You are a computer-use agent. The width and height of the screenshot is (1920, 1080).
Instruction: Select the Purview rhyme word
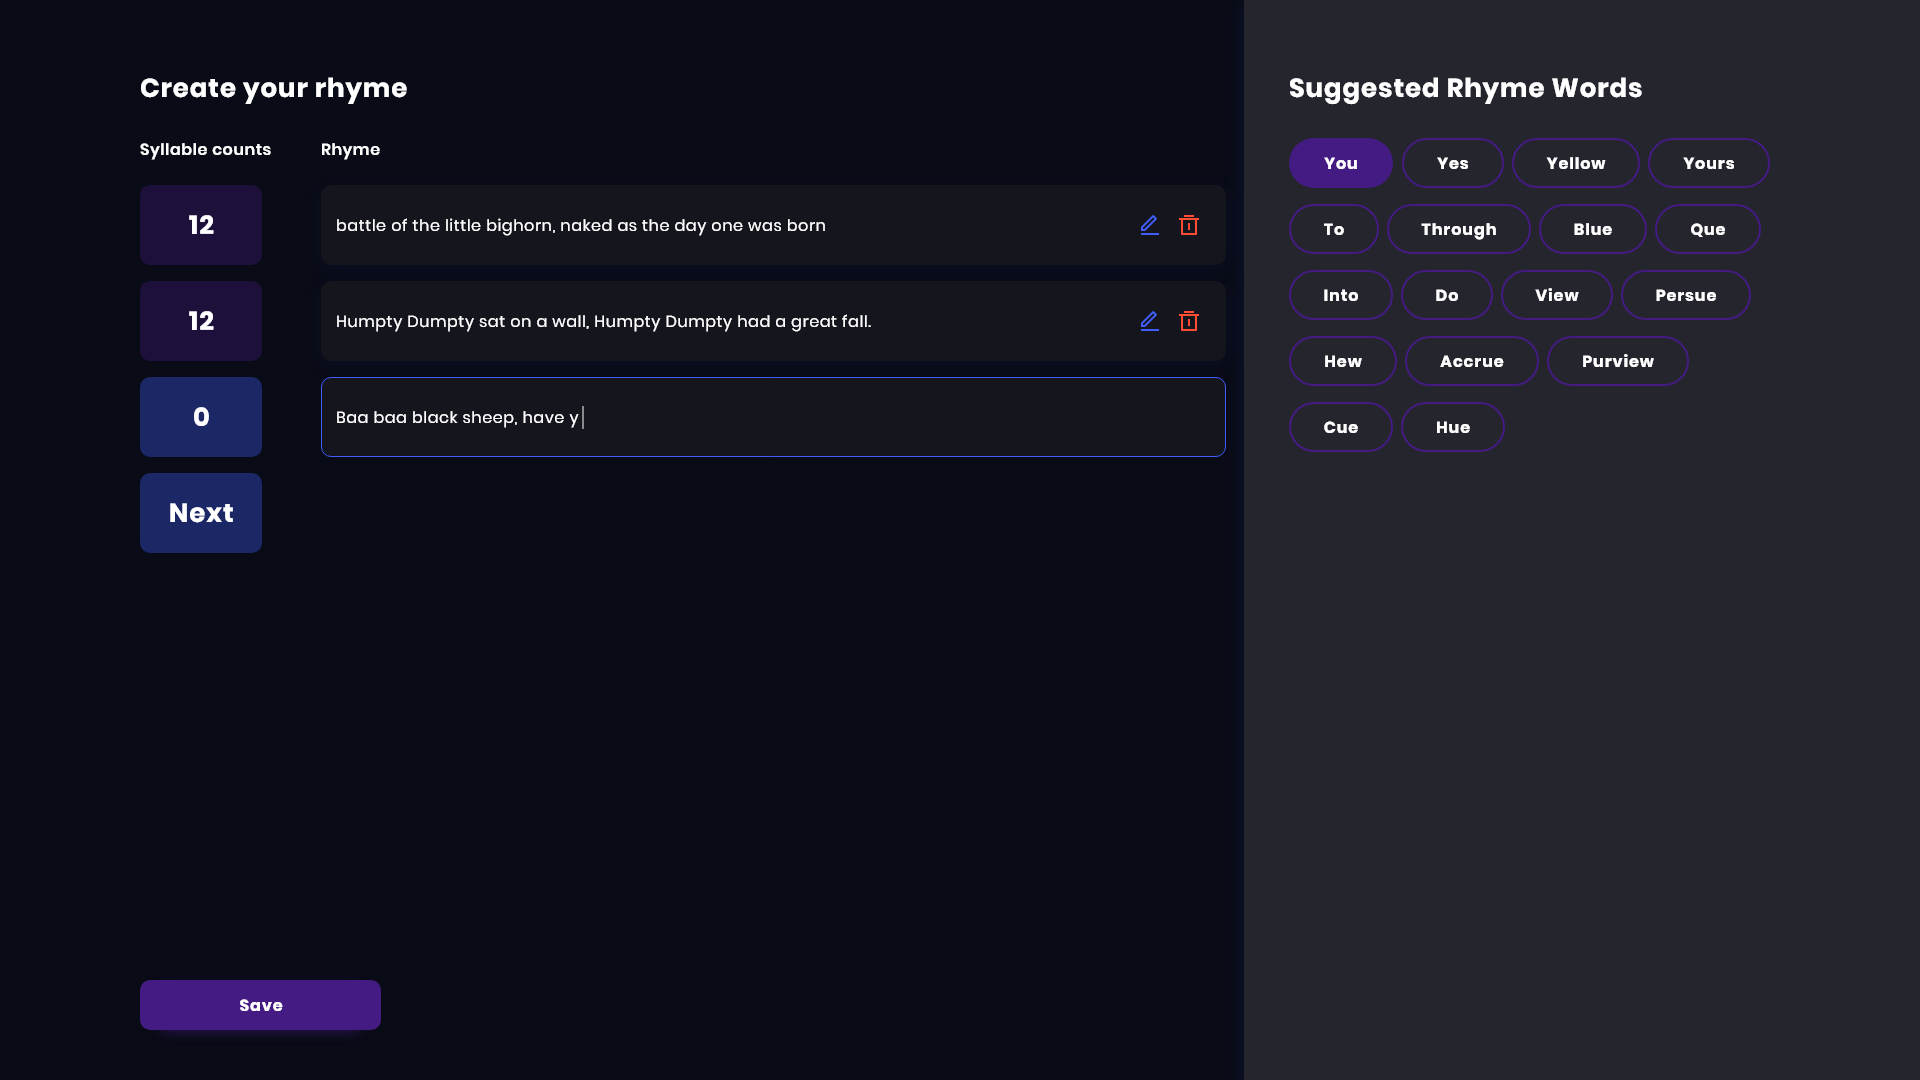(x=1617, y=361)
